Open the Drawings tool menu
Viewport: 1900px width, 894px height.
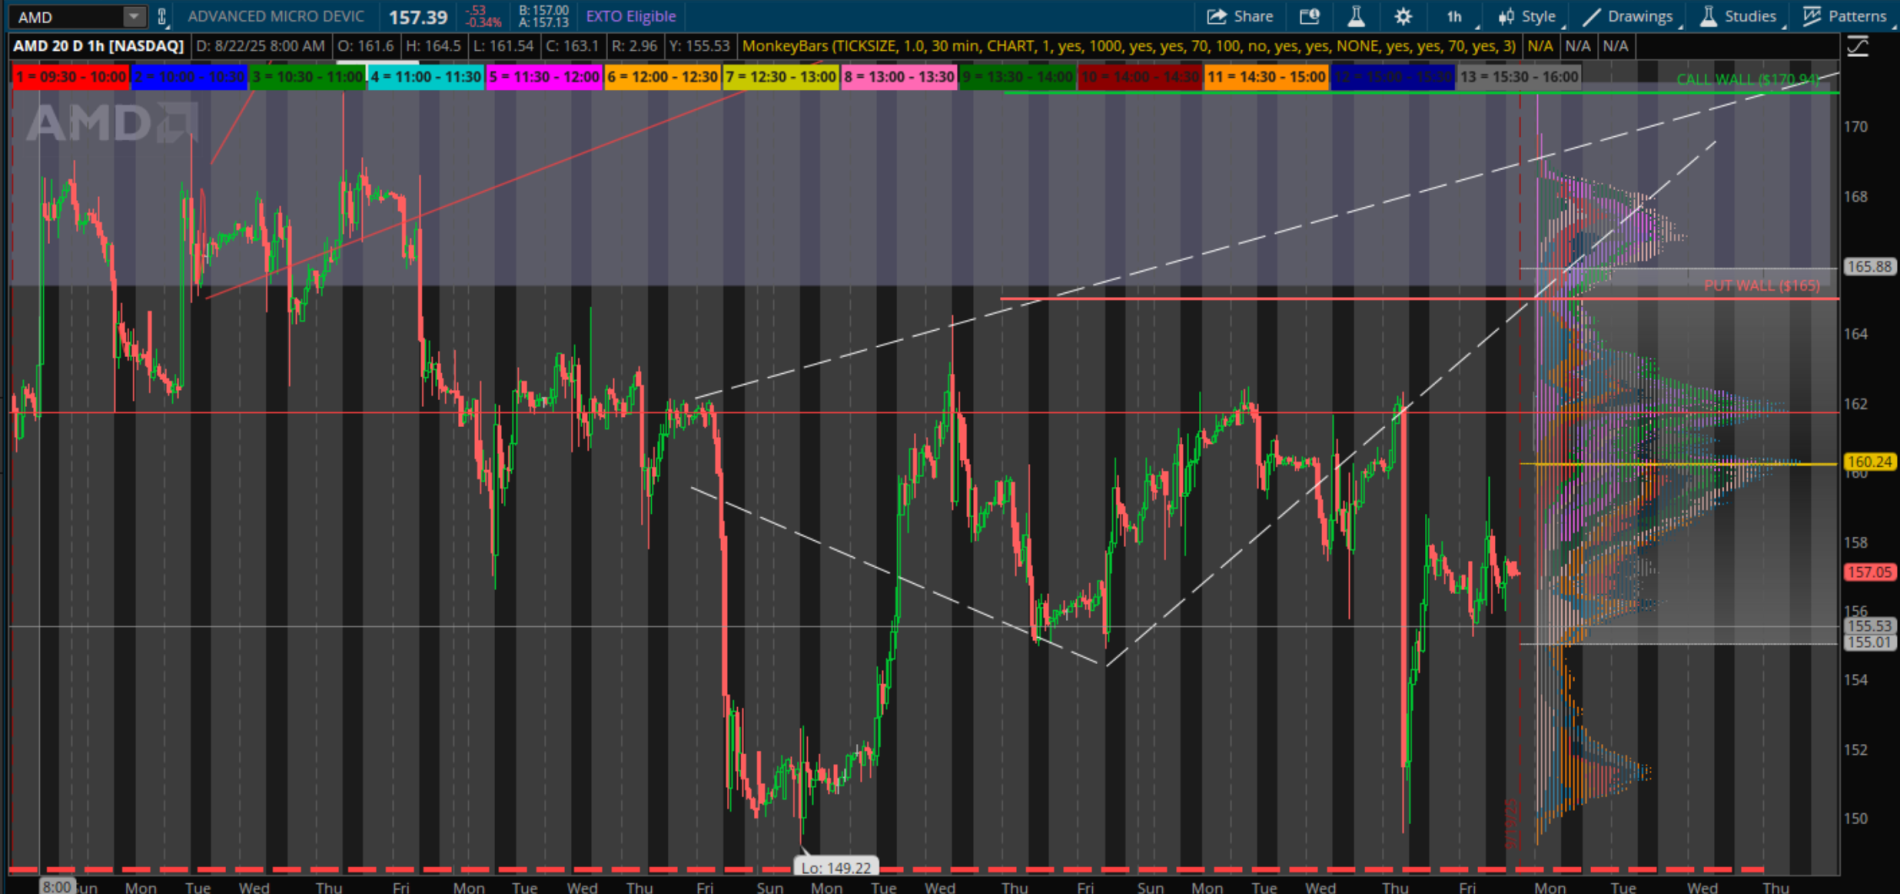1627,16
